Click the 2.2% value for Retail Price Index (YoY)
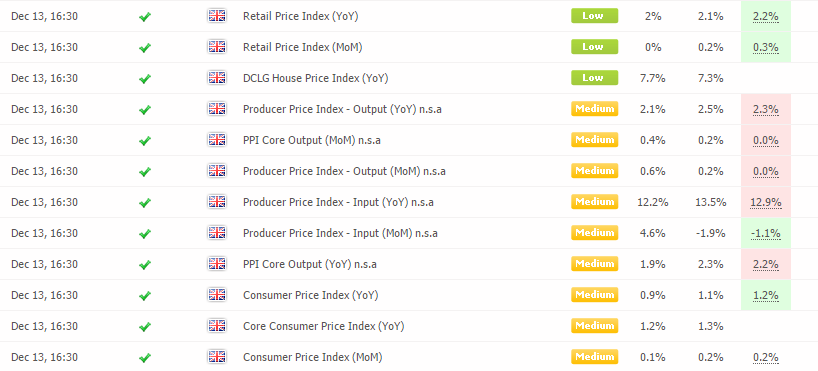This screenshot has width=818, height=371. 766,16
